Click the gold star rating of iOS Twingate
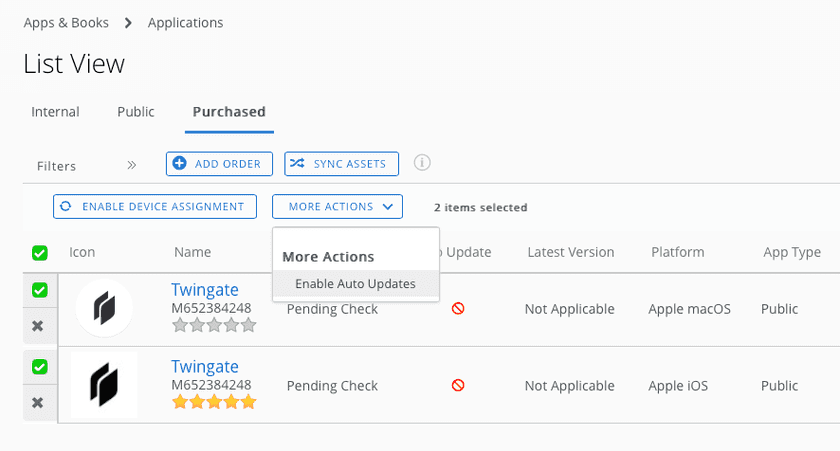 pos(214,402)
